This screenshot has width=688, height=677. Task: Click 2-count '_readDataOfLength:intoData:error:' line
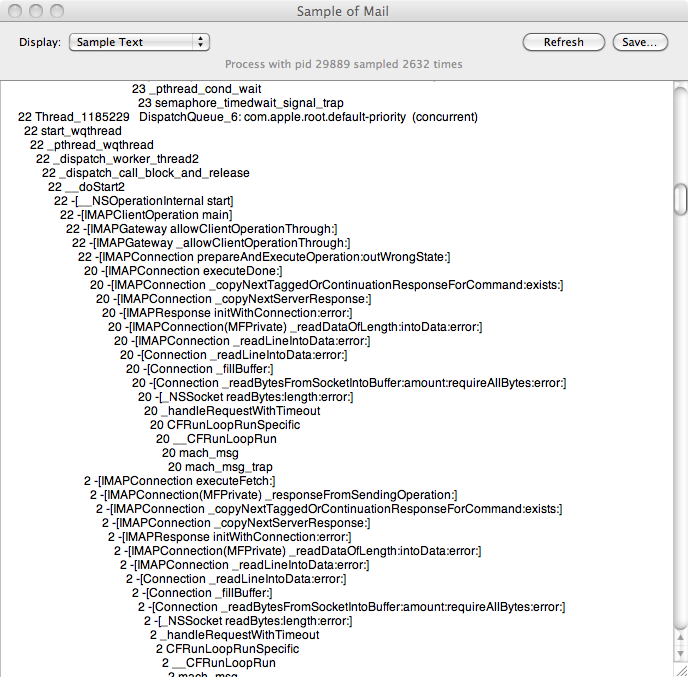298,552
